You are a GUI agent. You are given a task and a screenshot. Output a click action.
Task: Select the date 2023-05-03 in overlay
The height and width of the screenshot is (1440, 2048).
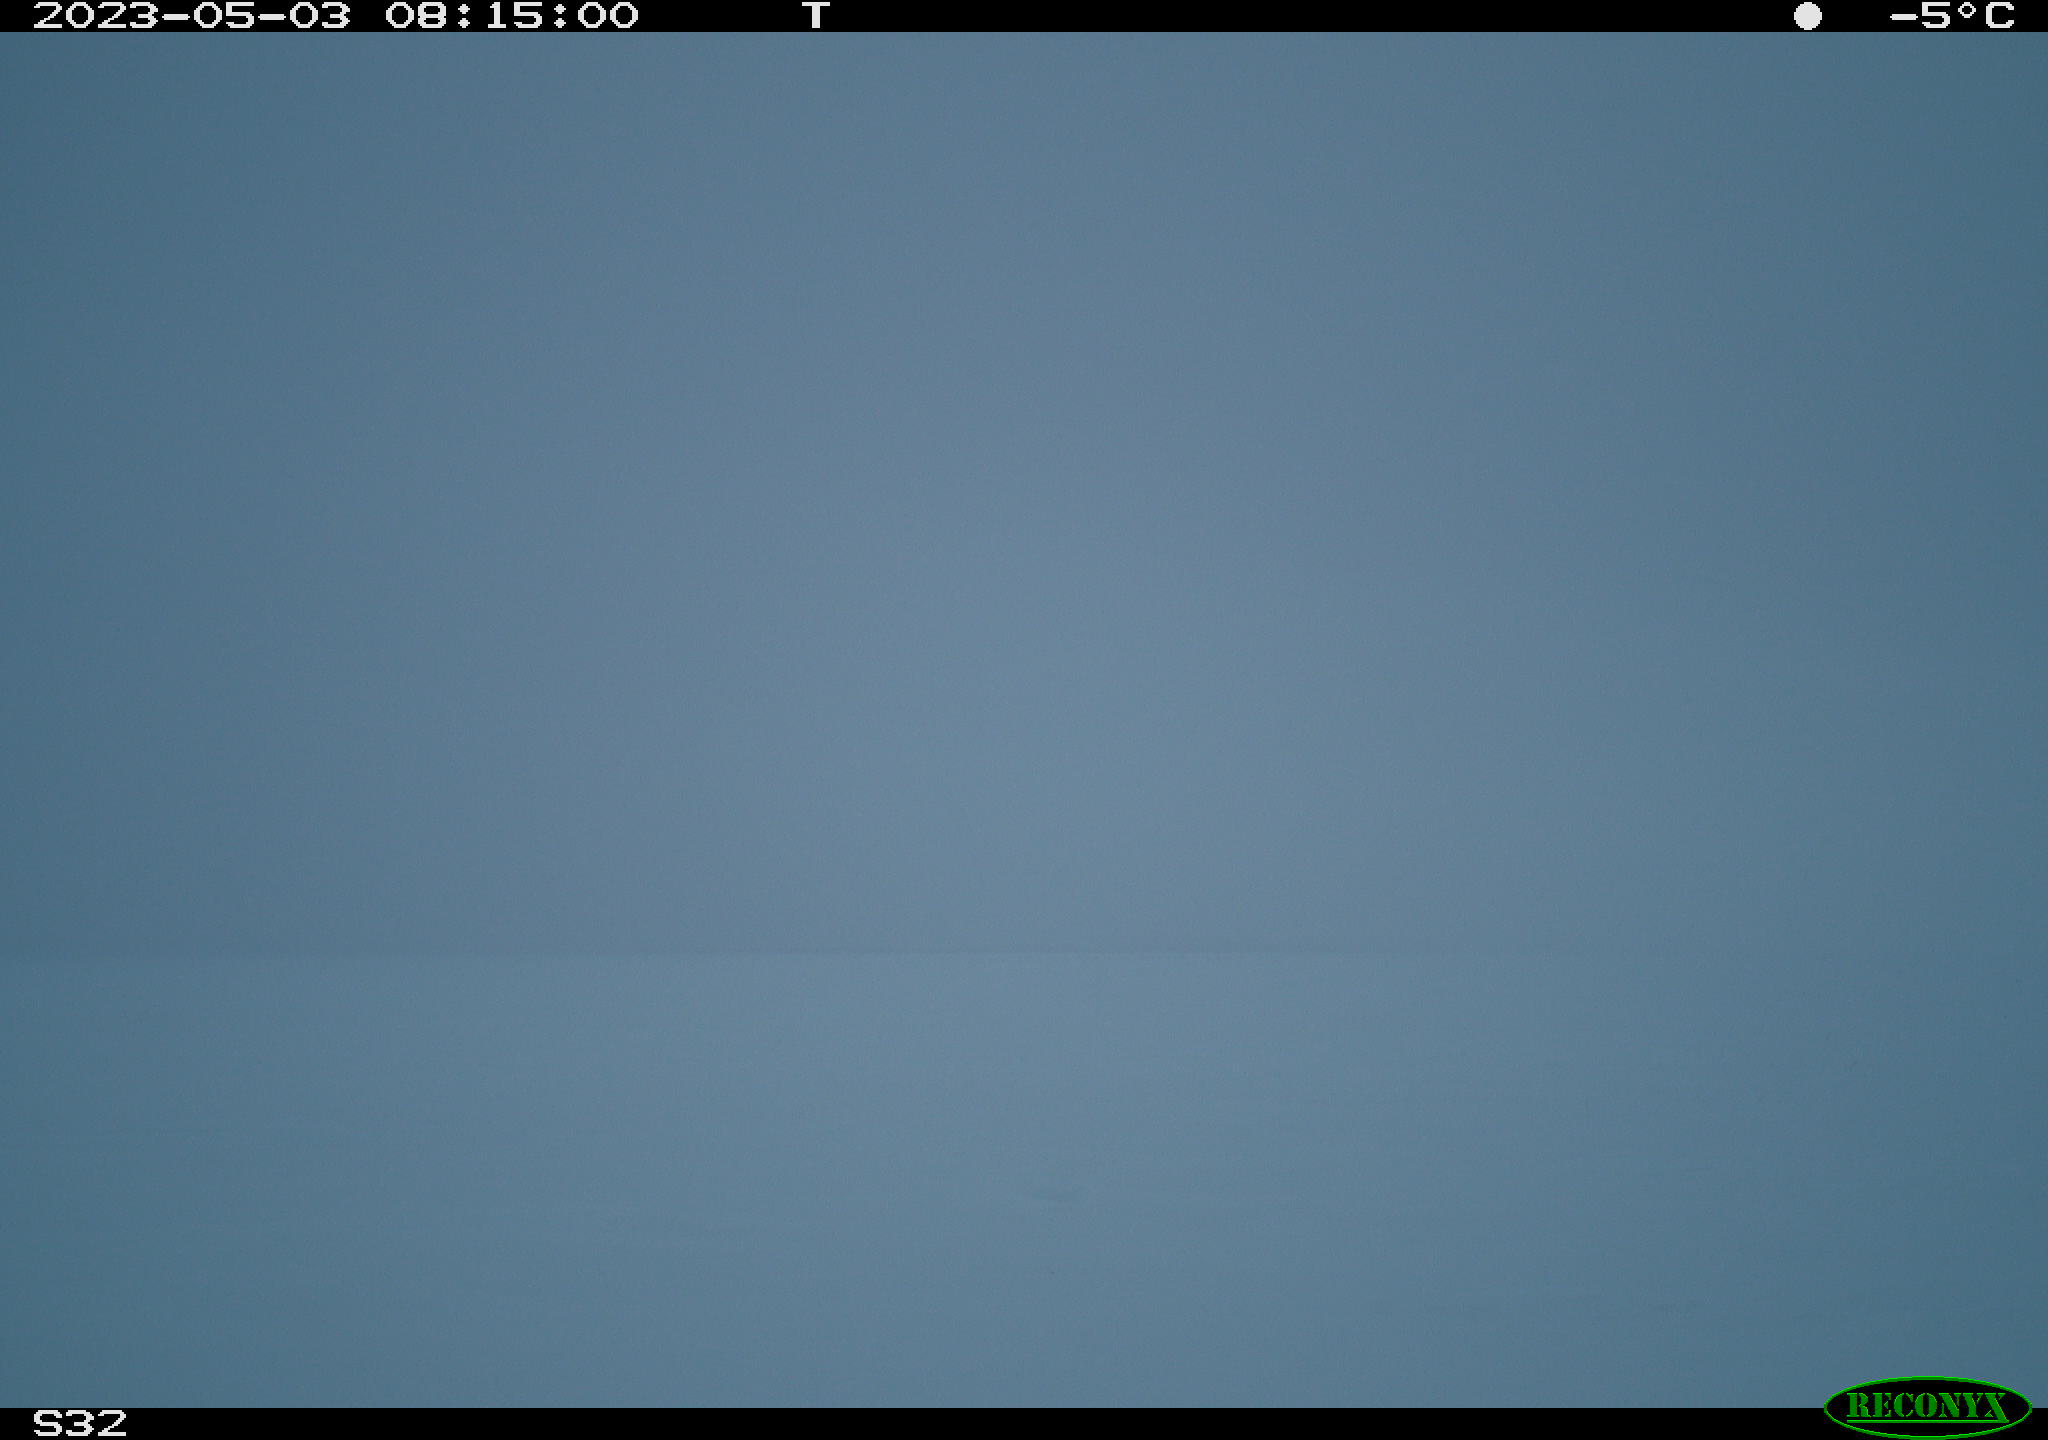coord(192,16)
